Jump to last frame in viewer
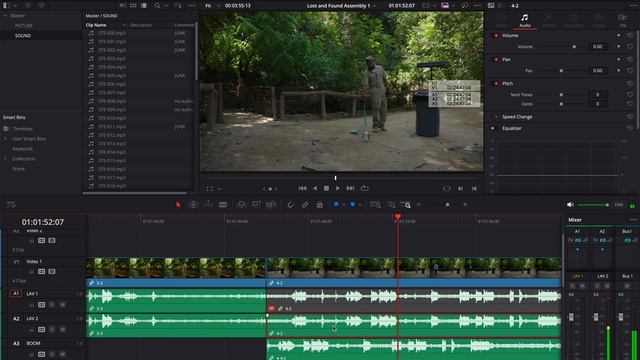The width and height of the screenshot is (640, 360). coord(350,188)
